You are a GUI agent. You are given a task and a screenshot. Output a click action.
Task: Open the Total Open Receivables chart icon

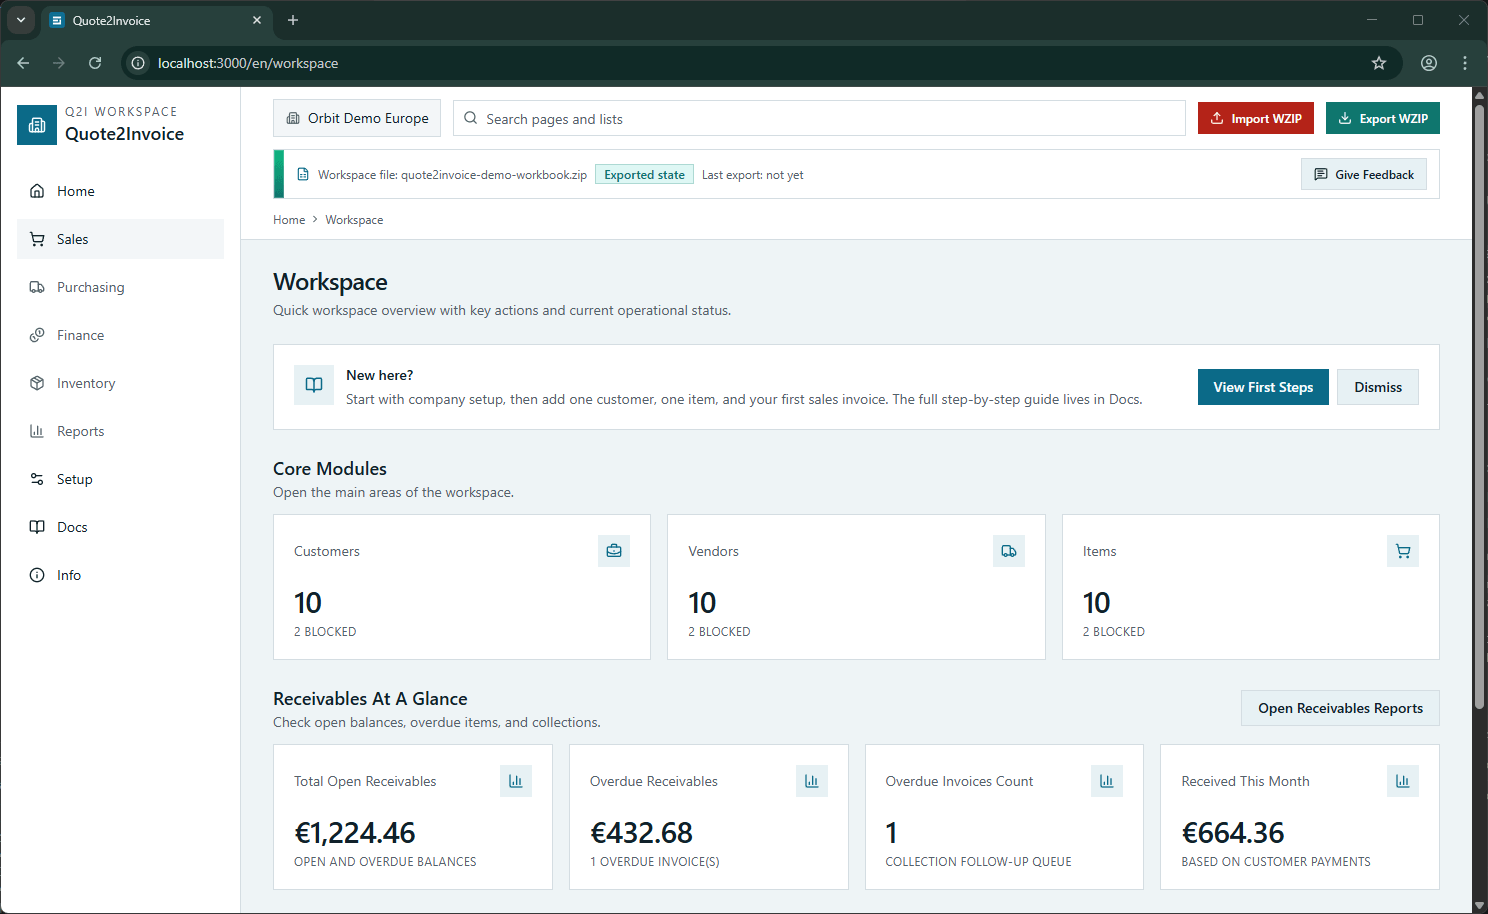coord(515,781)
